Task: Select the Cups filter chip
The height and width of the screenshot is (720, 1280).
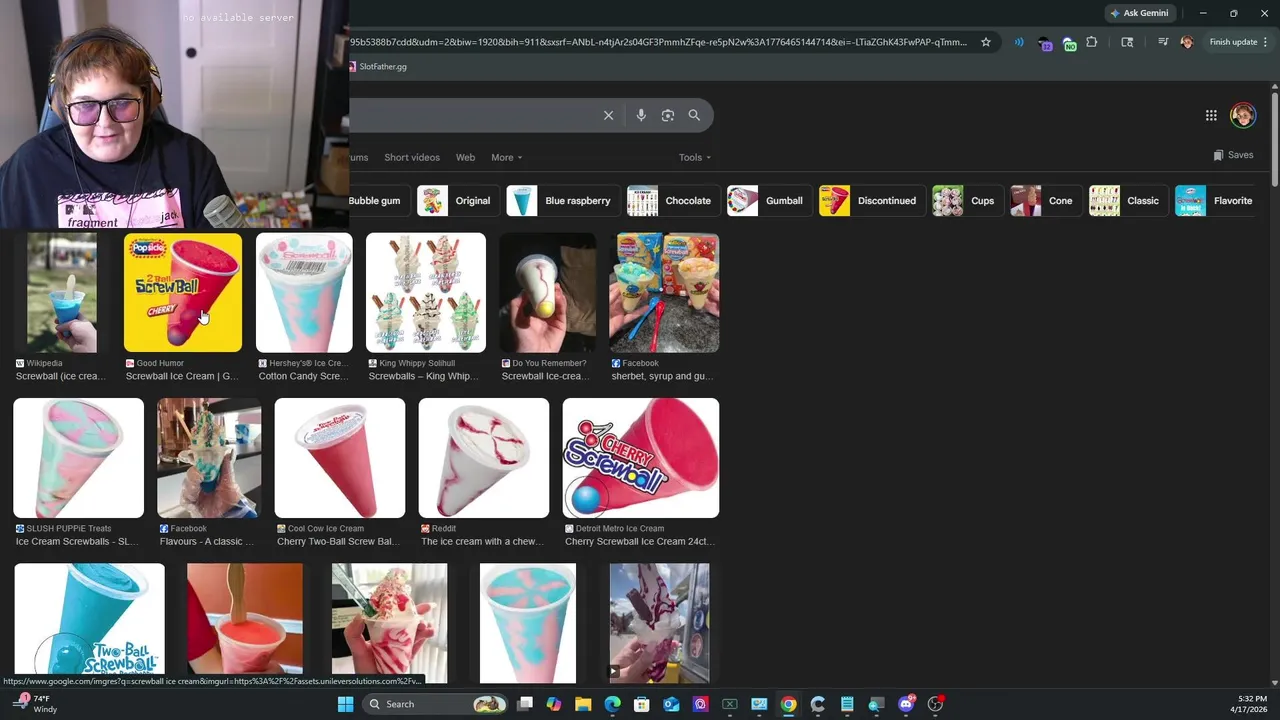Action: pos(966,201)
